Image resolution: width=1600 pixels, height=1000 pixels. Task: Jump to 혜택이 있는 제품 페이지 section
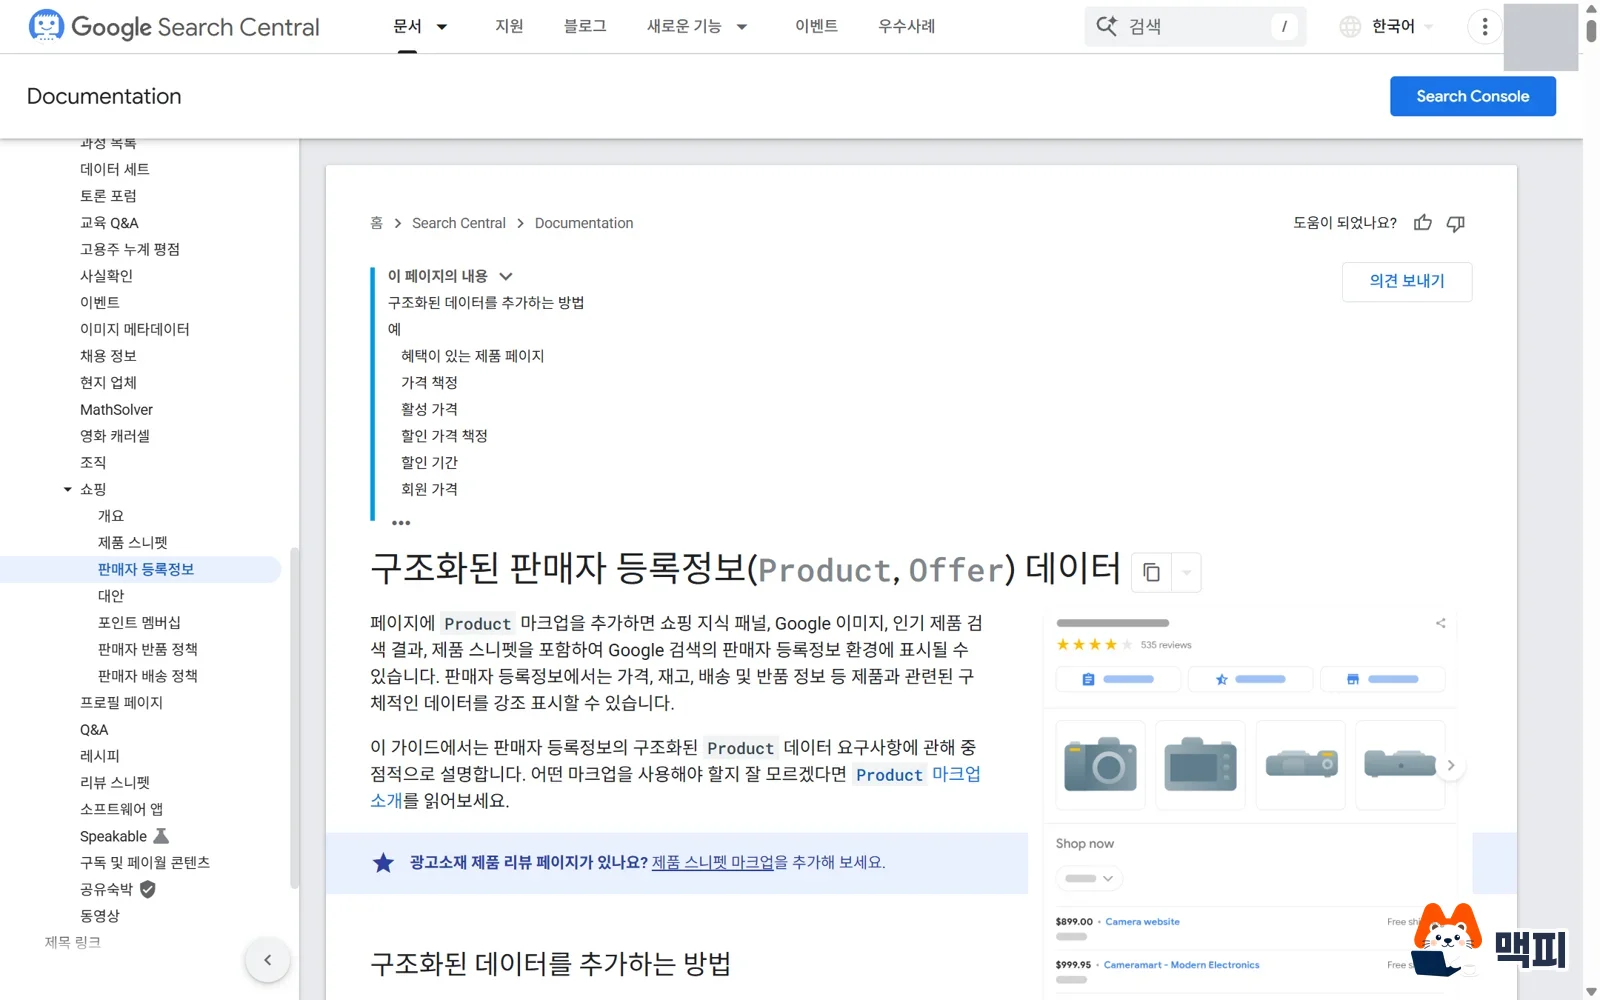pyautogui.click(x=472, y=356)
